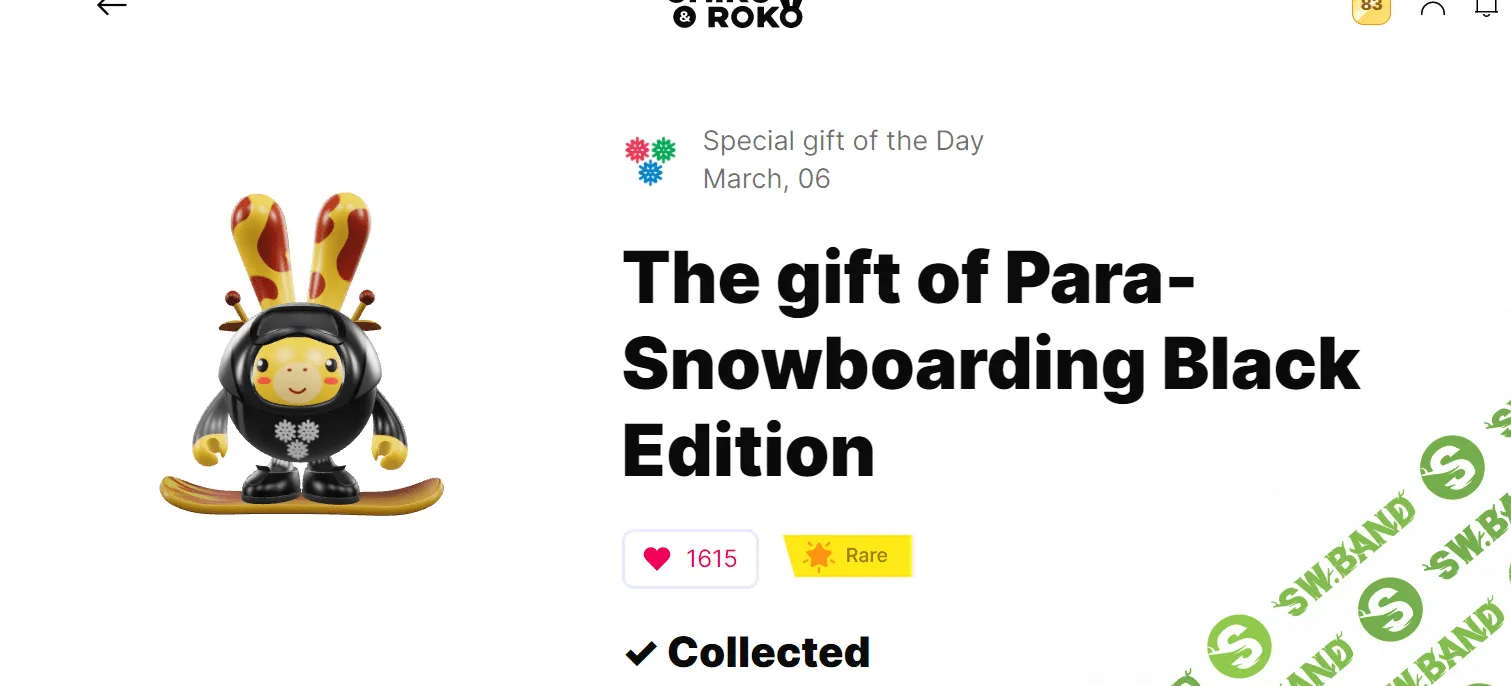
Task: Open the user profile icon
Action: [x=1433, y=9]
